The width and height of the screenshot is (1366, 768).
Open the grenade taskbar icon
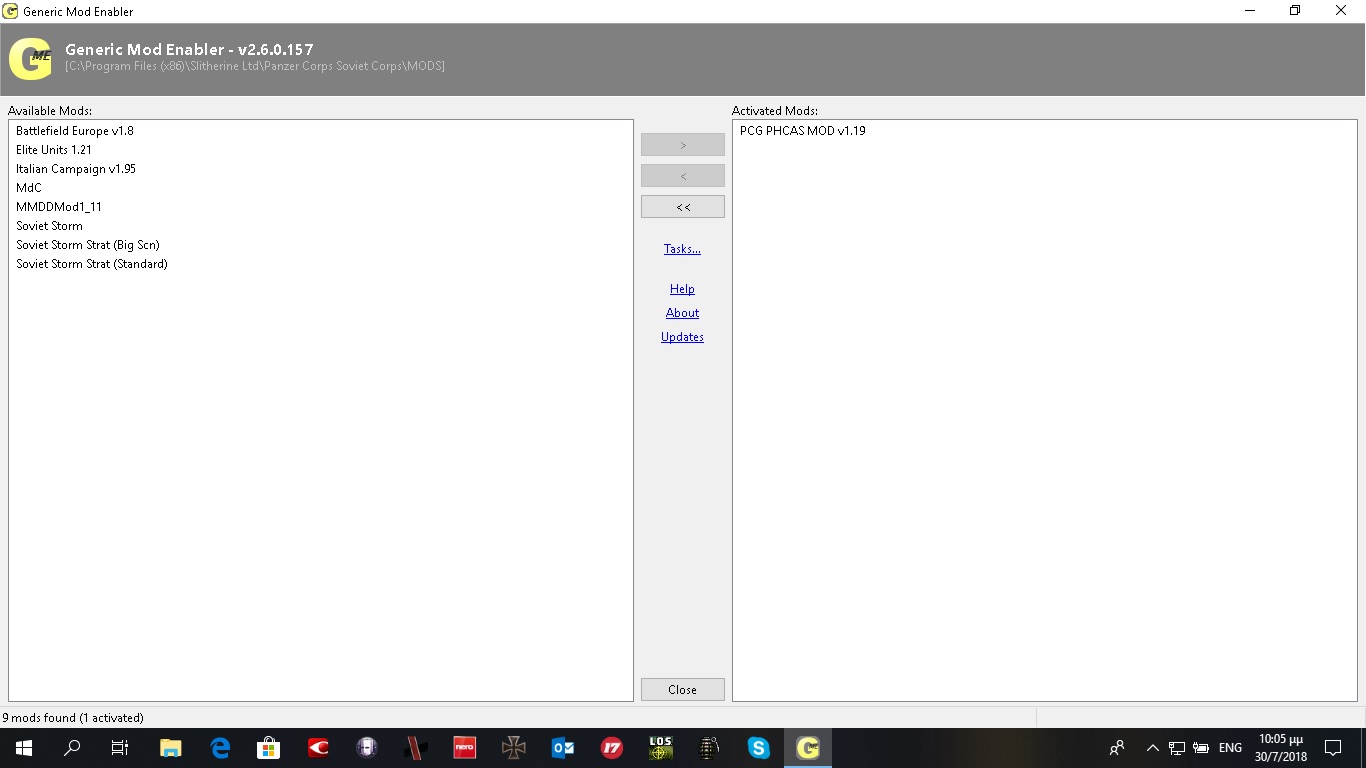(x=710, y=748)
